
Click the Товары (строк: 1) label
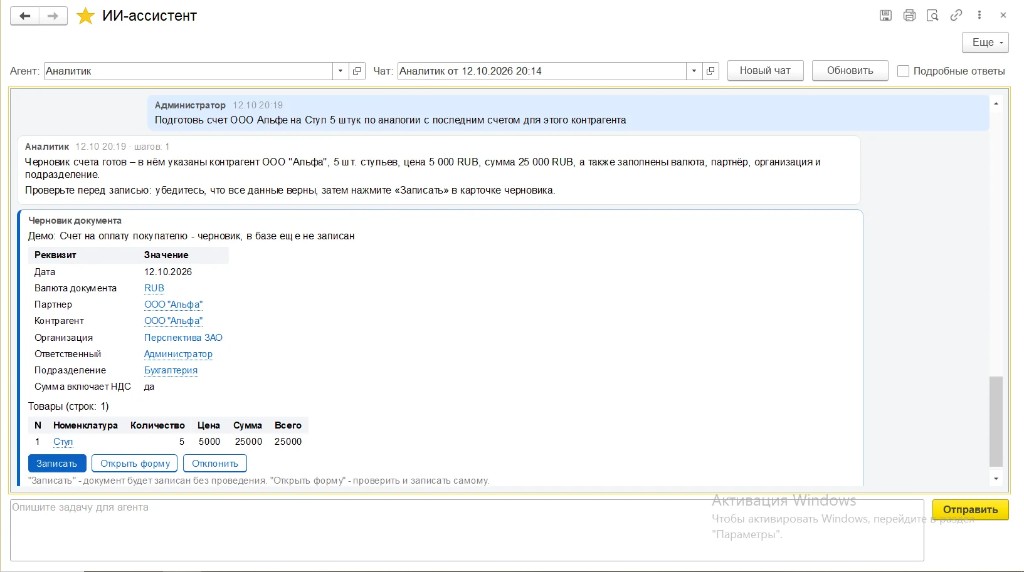(68, 406)
